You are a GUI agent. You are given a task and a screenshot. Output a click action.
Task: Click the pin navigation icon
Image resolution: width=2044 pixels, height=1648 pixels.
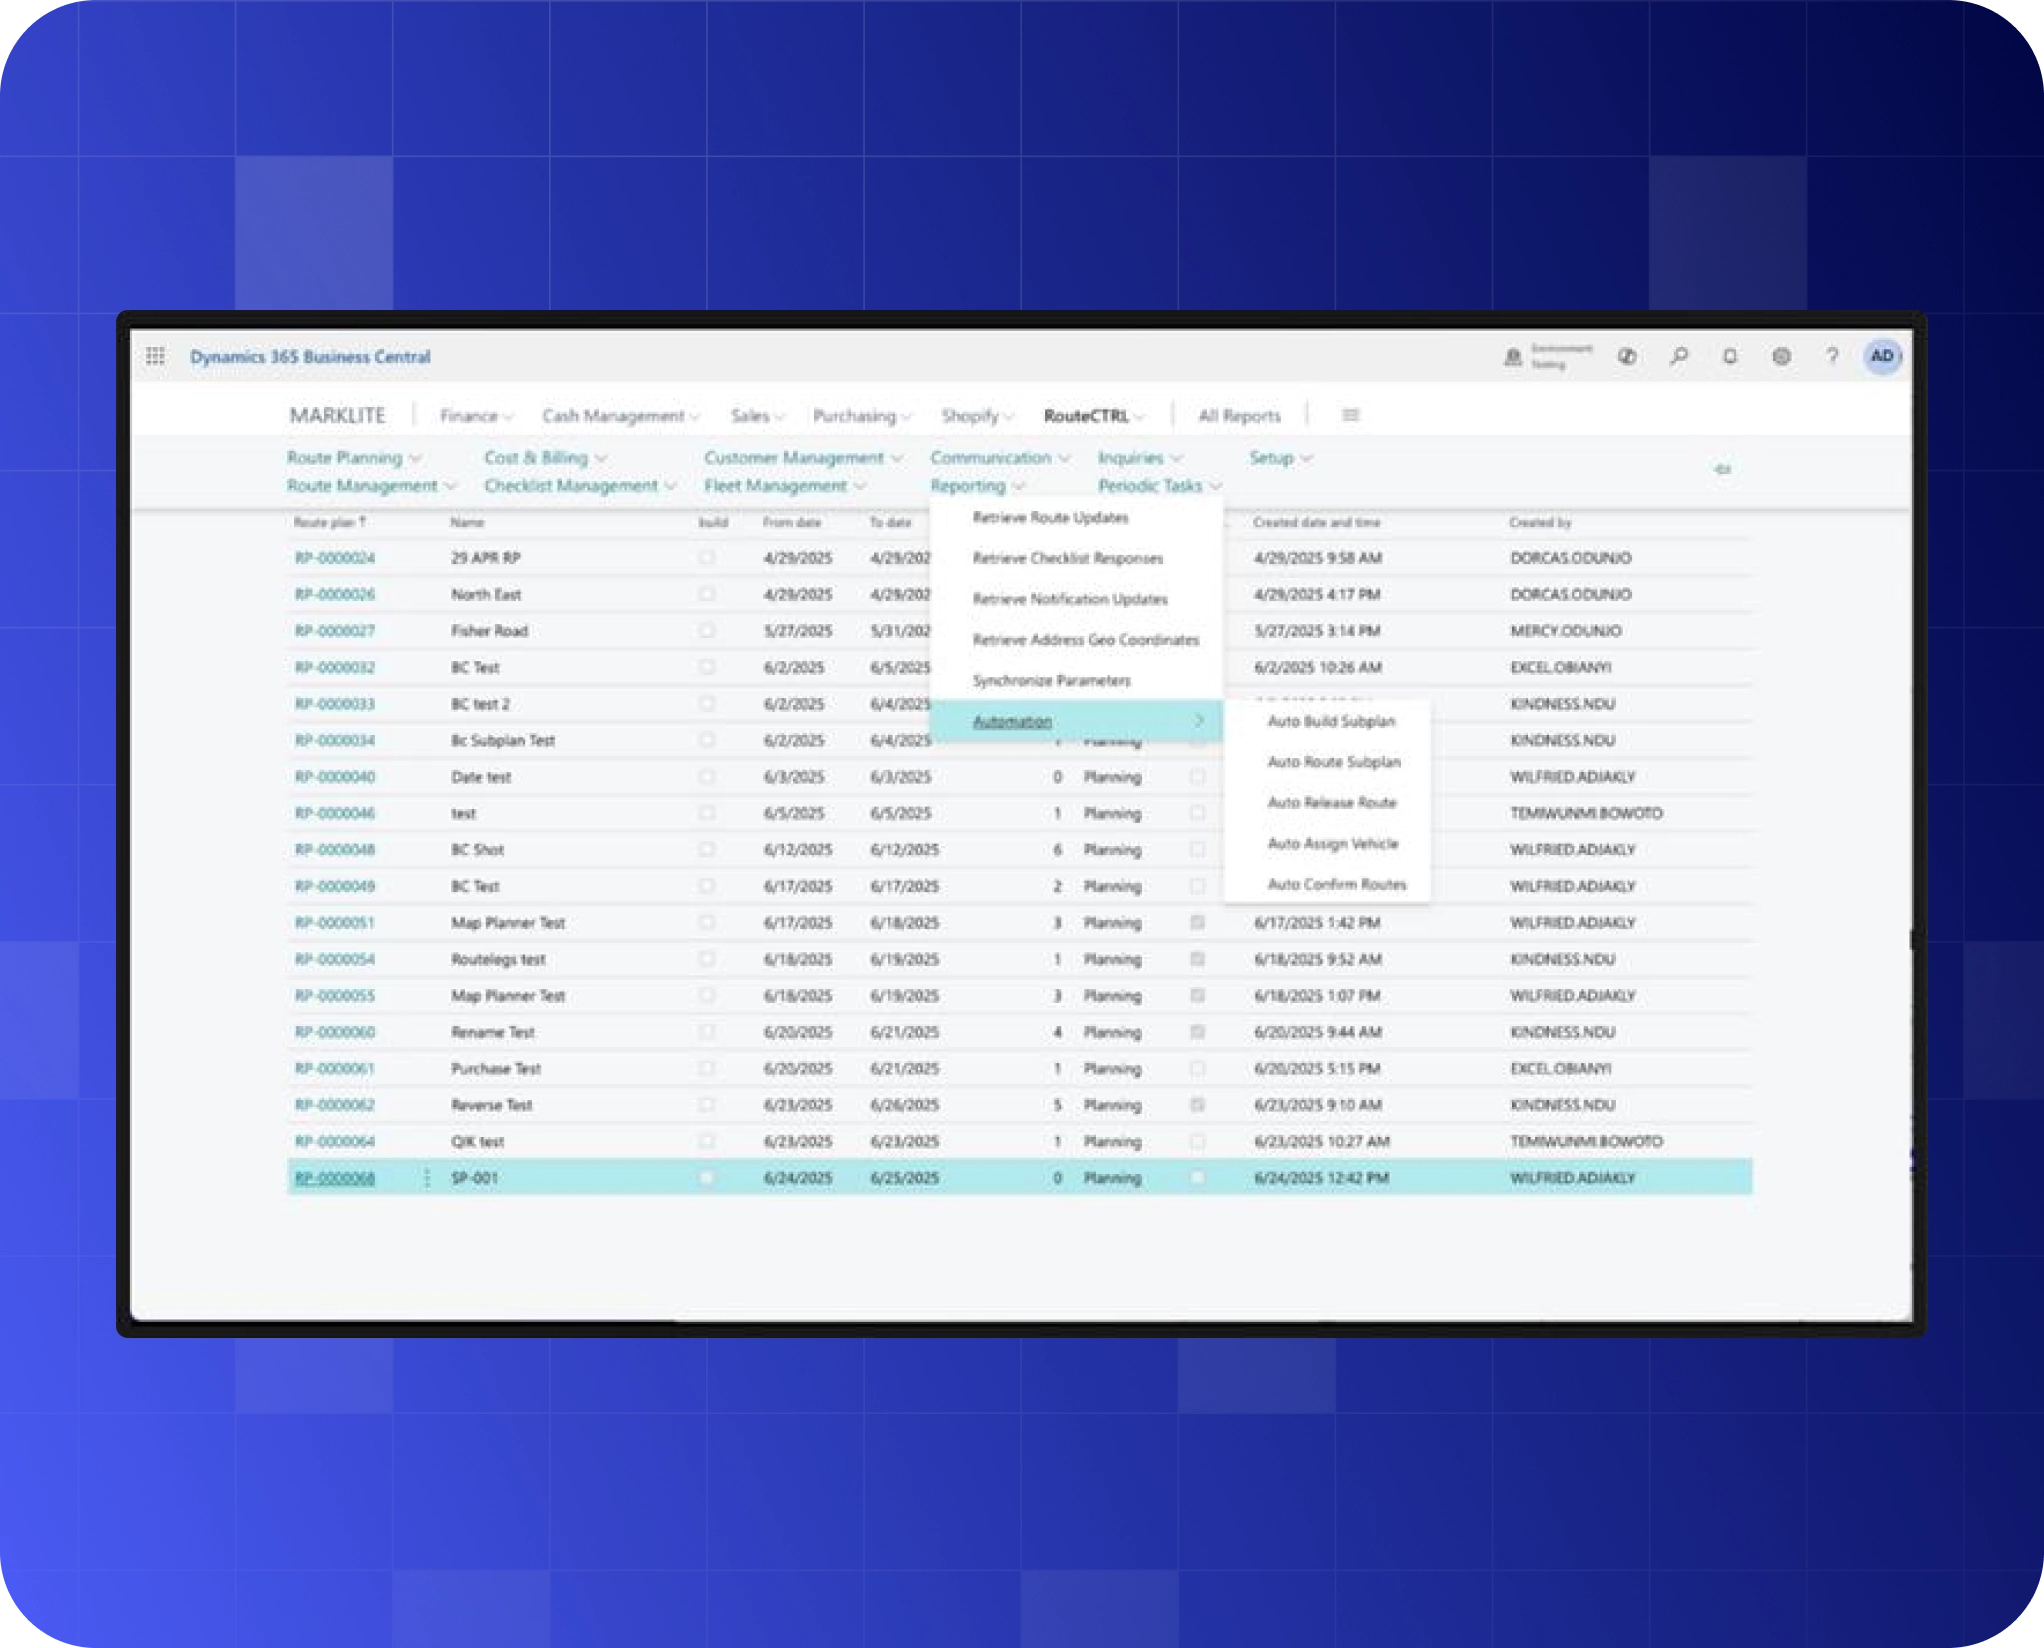(x=1722, y=469)
